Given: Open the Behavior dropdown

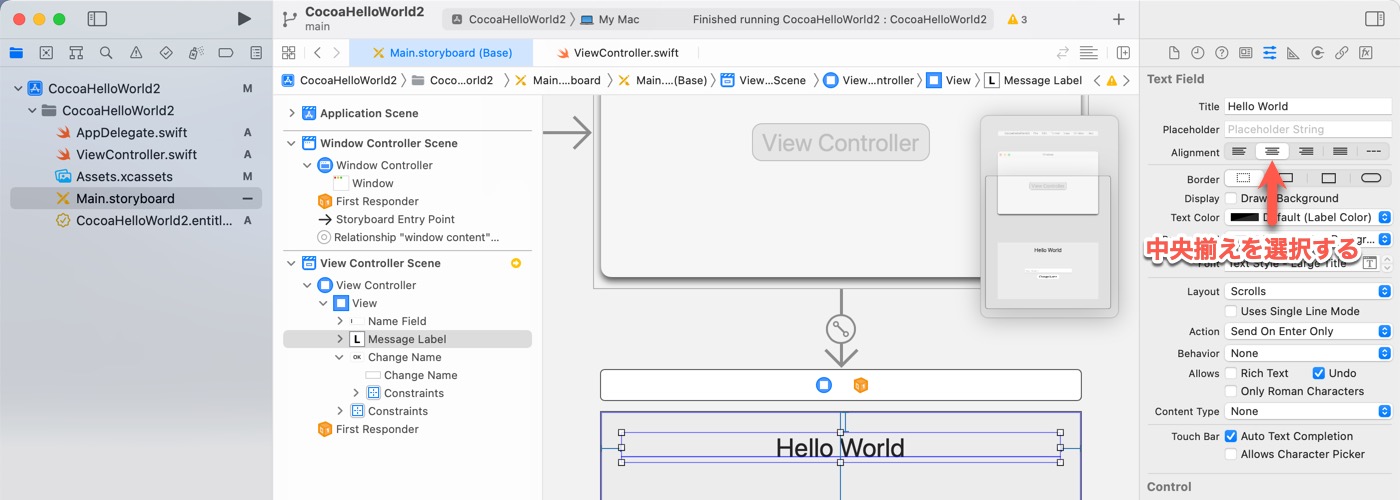Looking at the screenshot, I should [1308, 353].
